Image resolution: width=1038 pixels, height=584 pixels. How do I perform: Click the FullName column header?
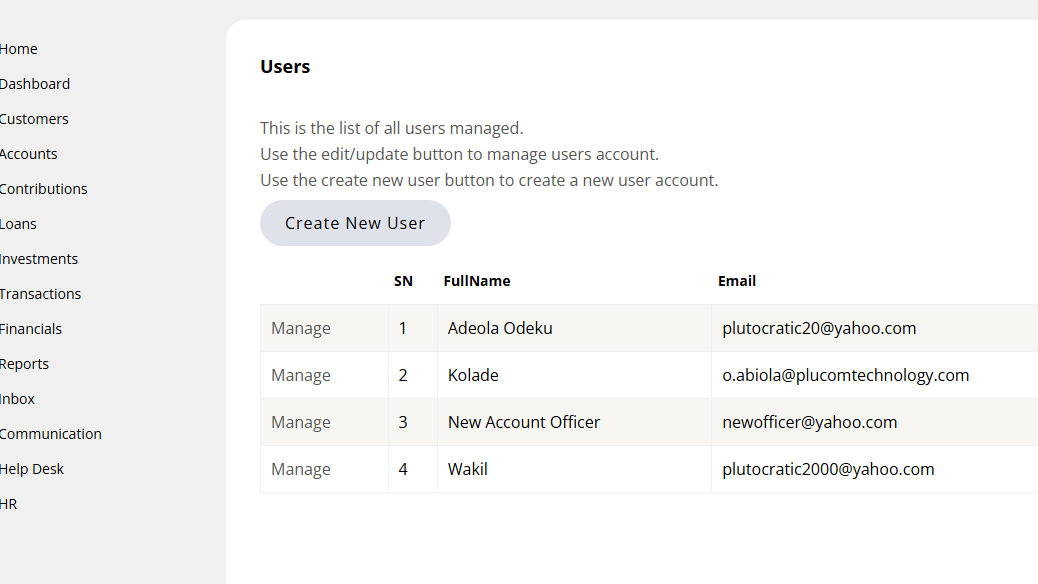(x=477, y=281)
